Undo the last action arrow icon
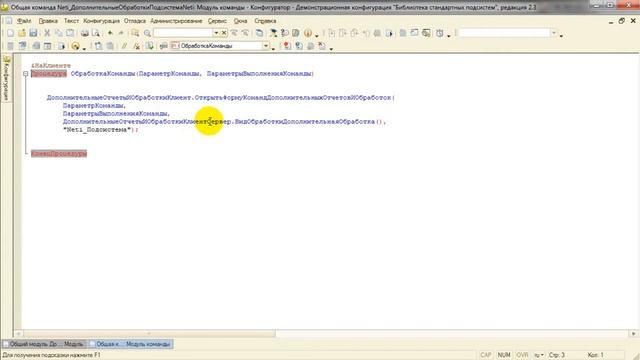640x360 pixels. click(110, 33)
